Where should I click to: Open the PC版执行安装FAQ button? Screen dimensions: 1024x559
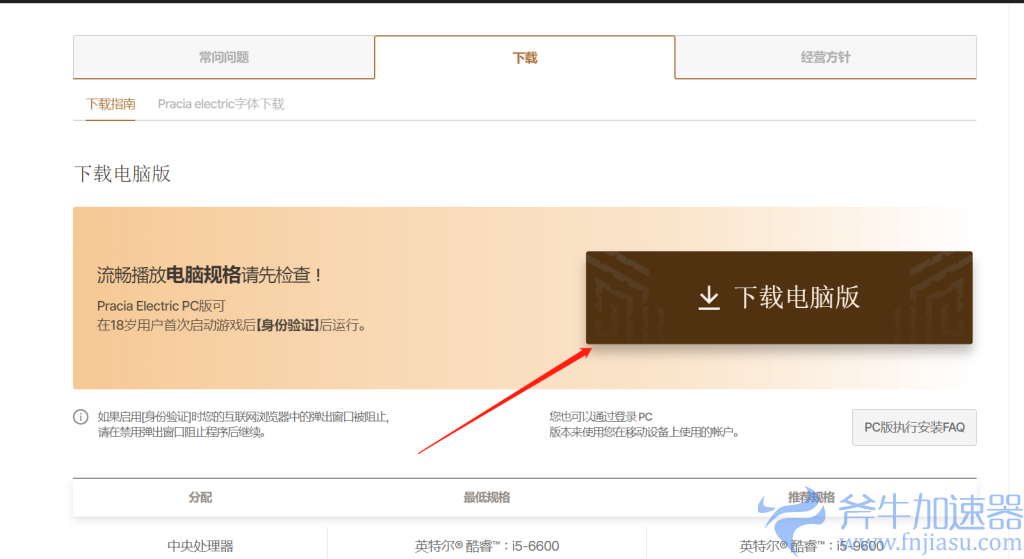click(x=914, y=428)
